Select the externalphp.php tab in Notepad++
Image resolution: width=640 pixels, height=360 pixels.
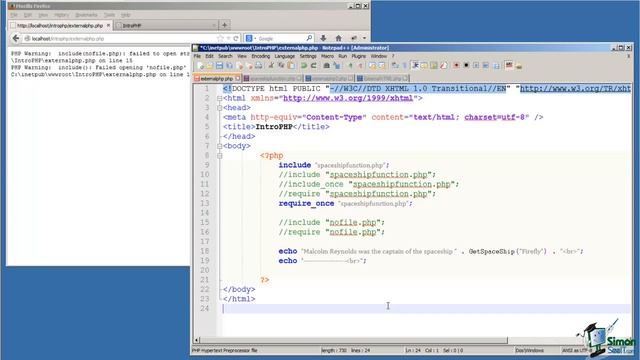tap(216, 78)
